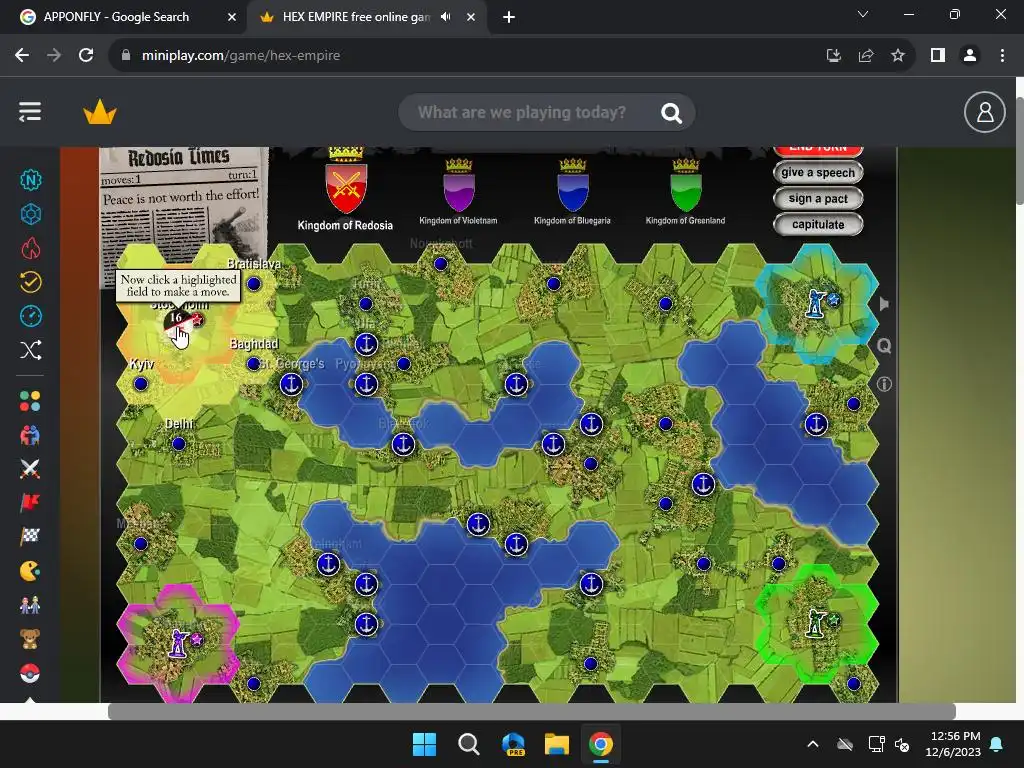This screenshot has width=1024, height=768.
Task: Click the Bratislava town dot
Action: (254, 283)
